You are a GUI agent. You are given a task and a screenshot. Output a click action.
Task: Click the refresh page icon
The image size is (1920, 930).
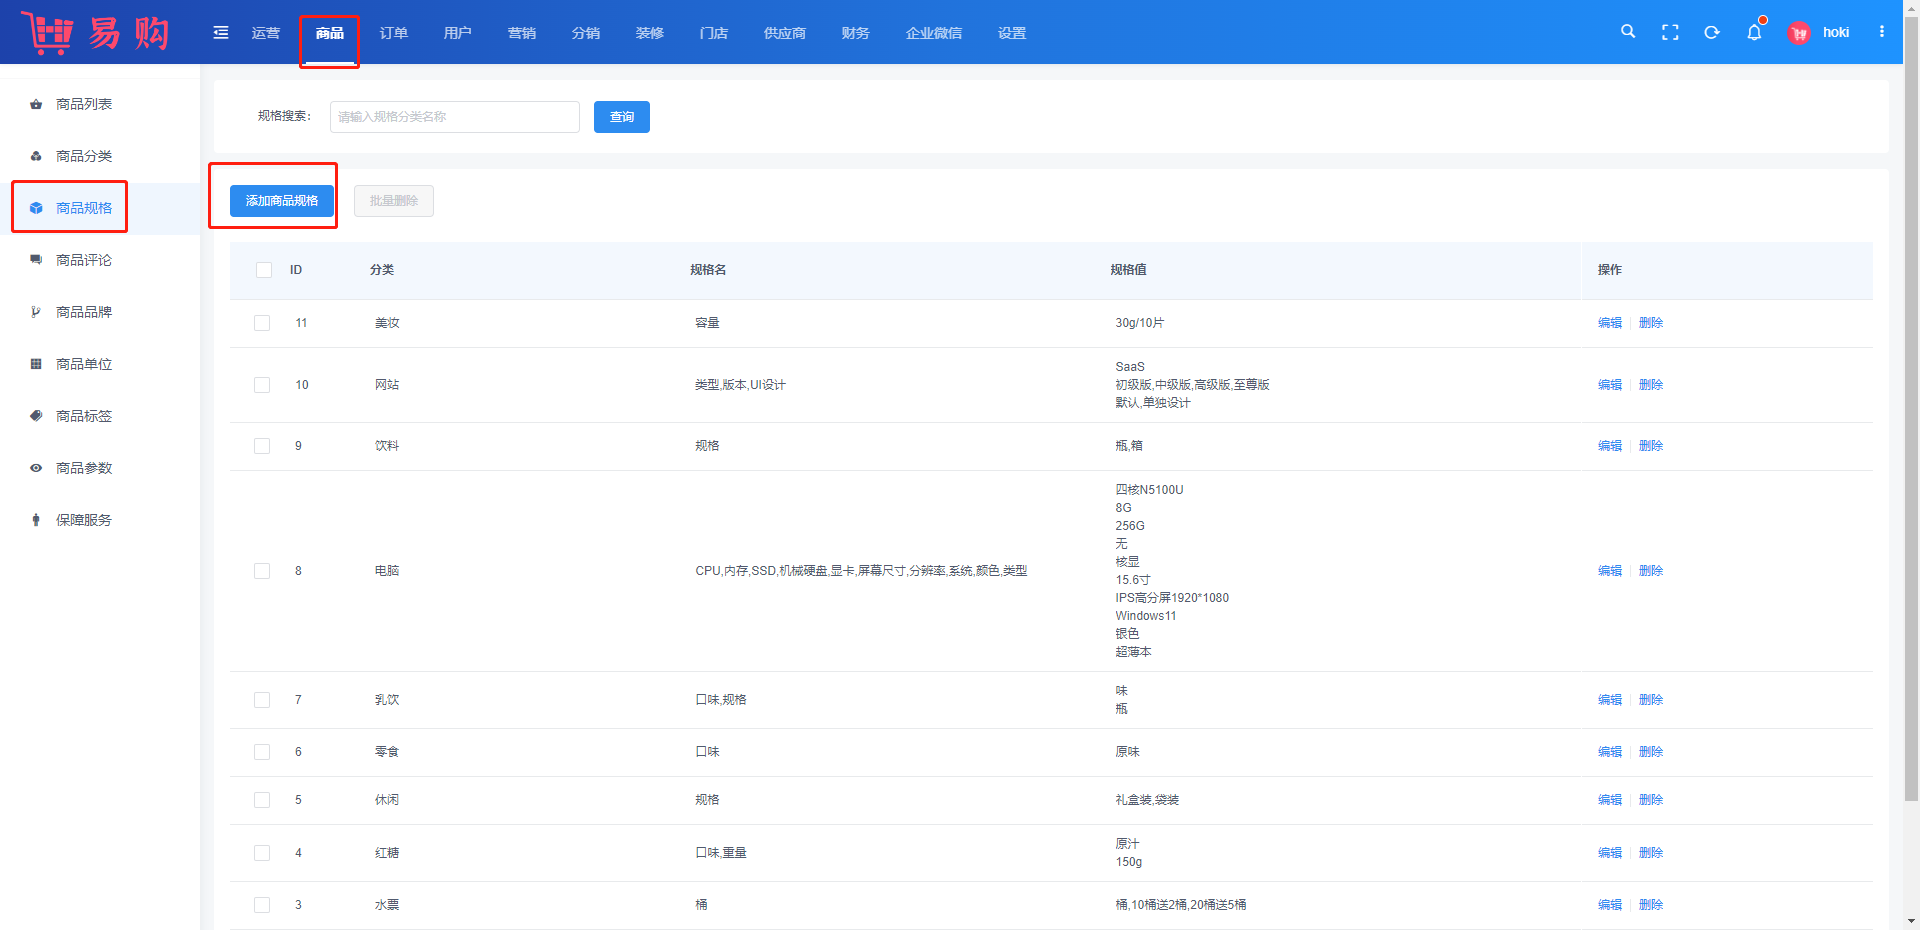point(1712,33)
